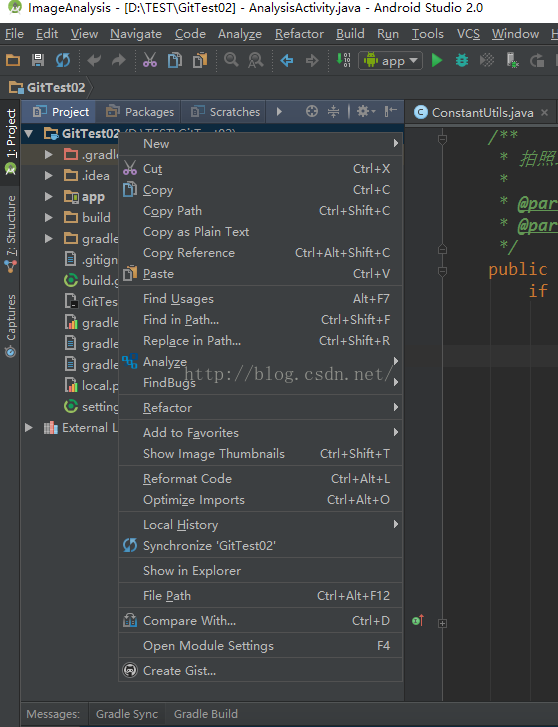Run the app with green play icon
Viewport: 558px width, 727px height.
pyautogui.click(x=436, y=60)
